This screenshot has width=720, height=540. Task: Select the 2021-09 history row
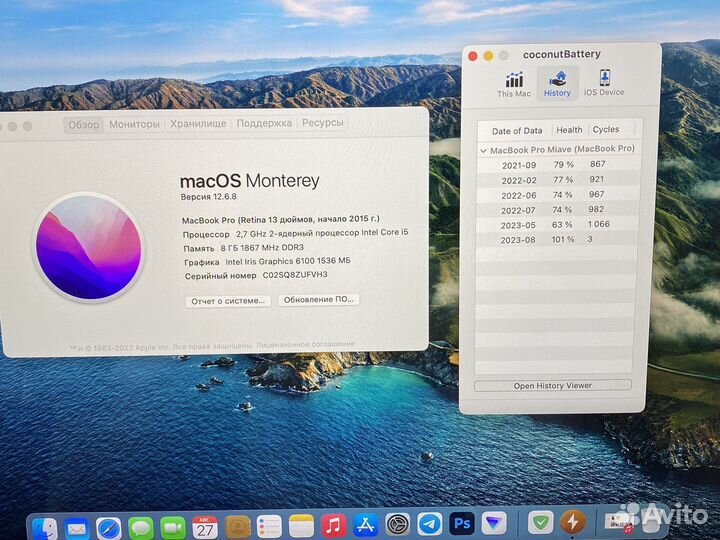(x=559, y=164)
